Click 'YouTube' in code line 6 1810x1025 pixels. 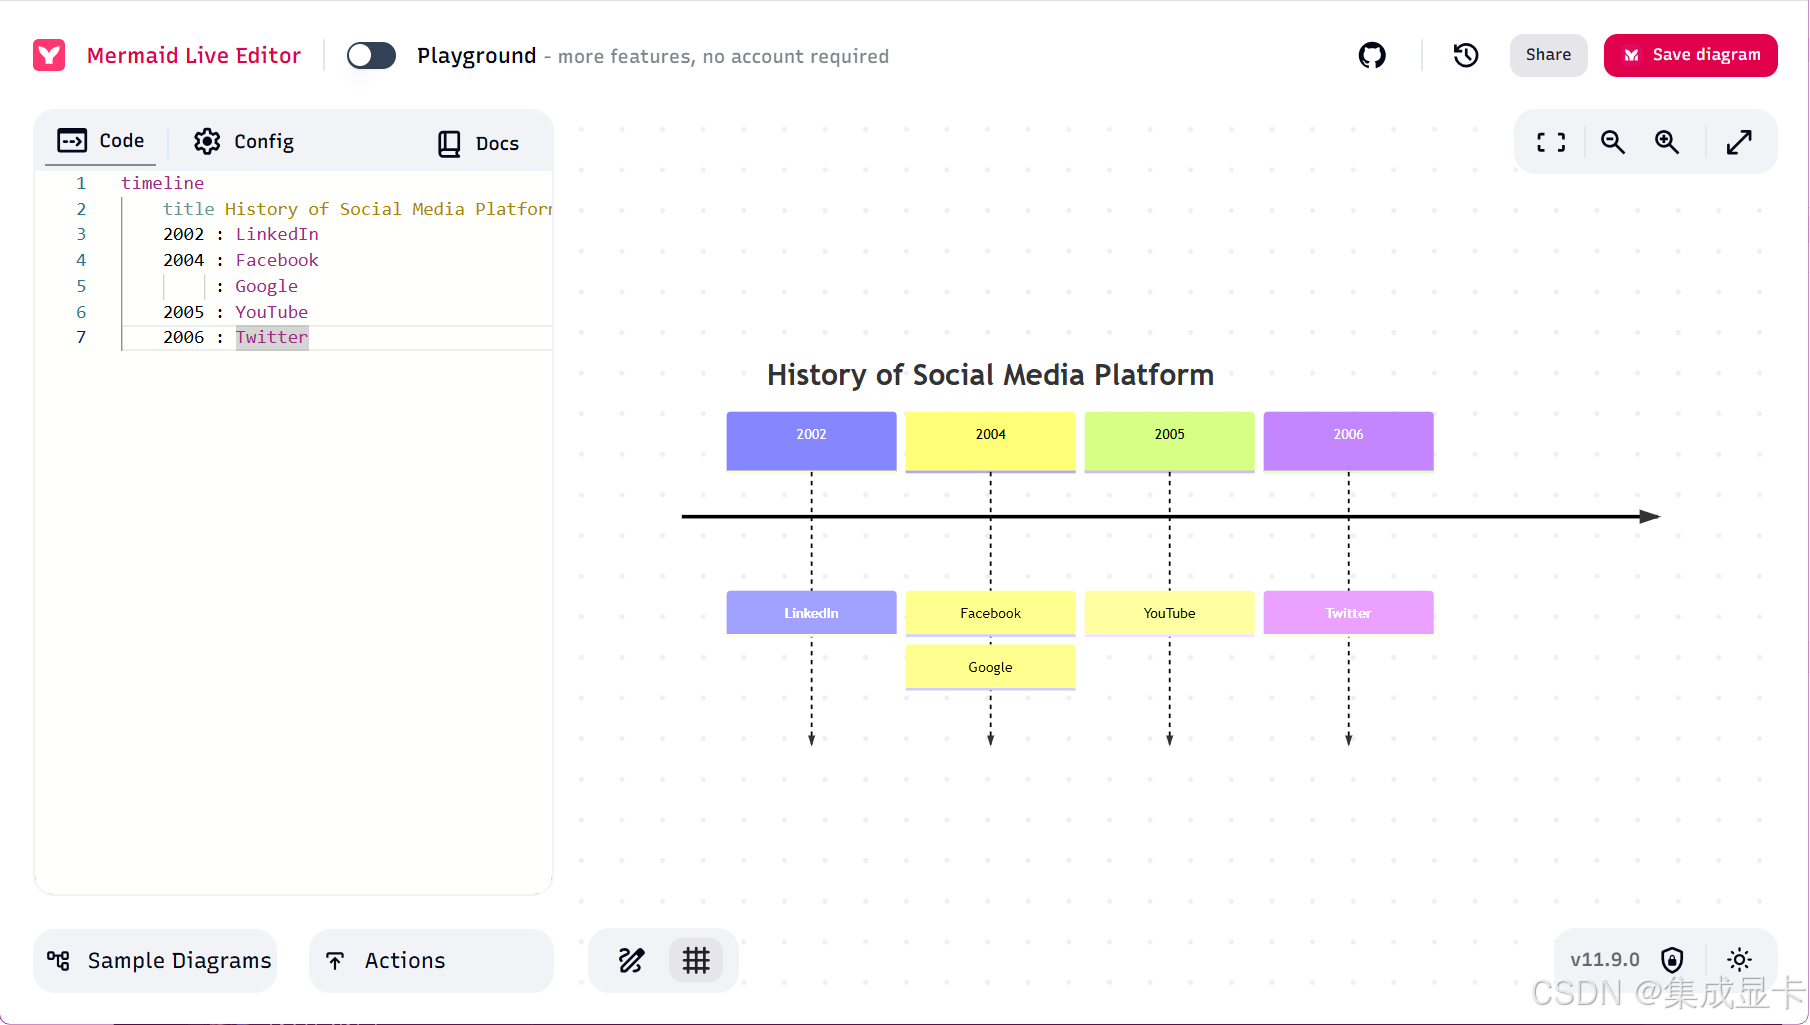coord(271,312)
